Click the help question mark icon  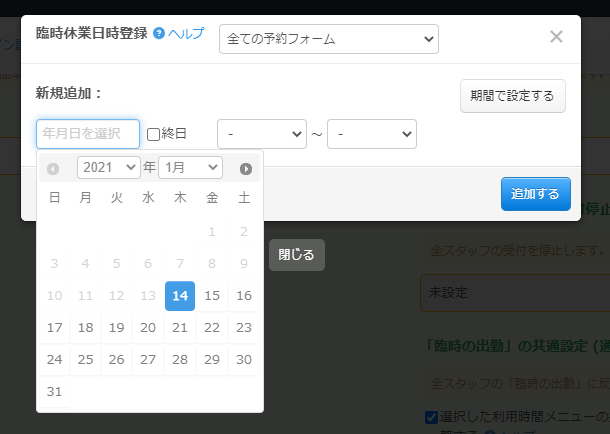[x=159, y=34]
